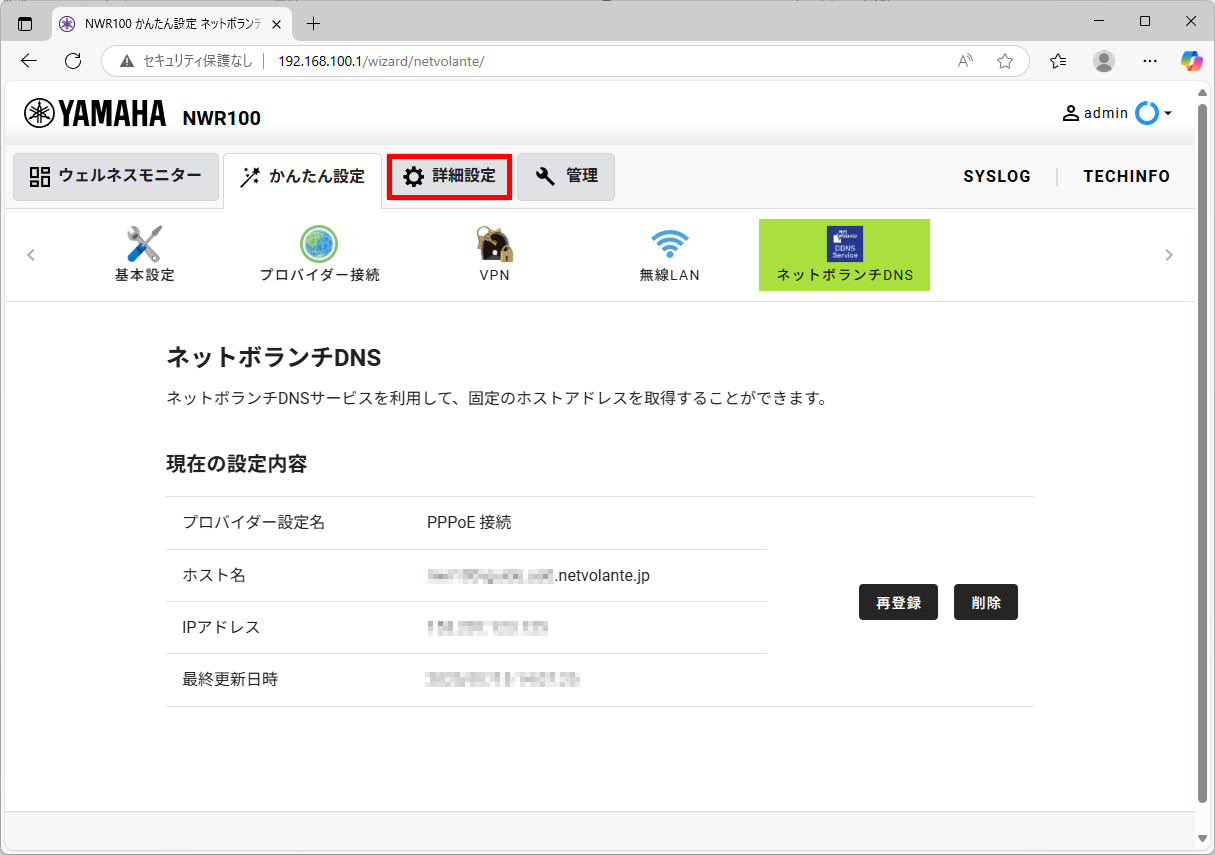Click the 再登録 button

pos(898,603)
